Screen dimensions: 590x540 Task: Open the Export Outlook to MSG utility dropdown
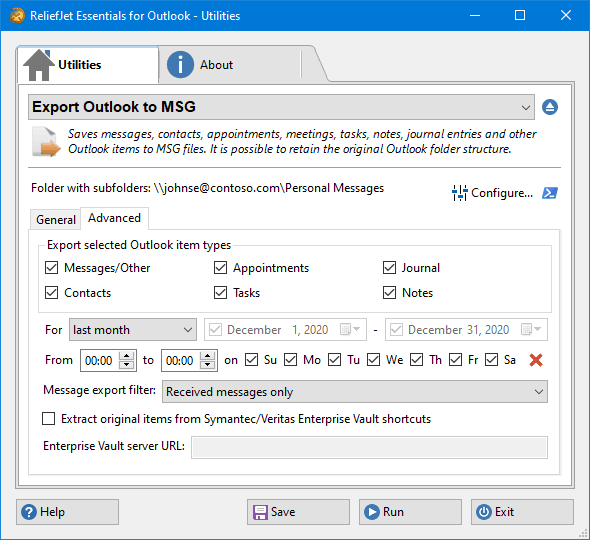tap(281, 107)
